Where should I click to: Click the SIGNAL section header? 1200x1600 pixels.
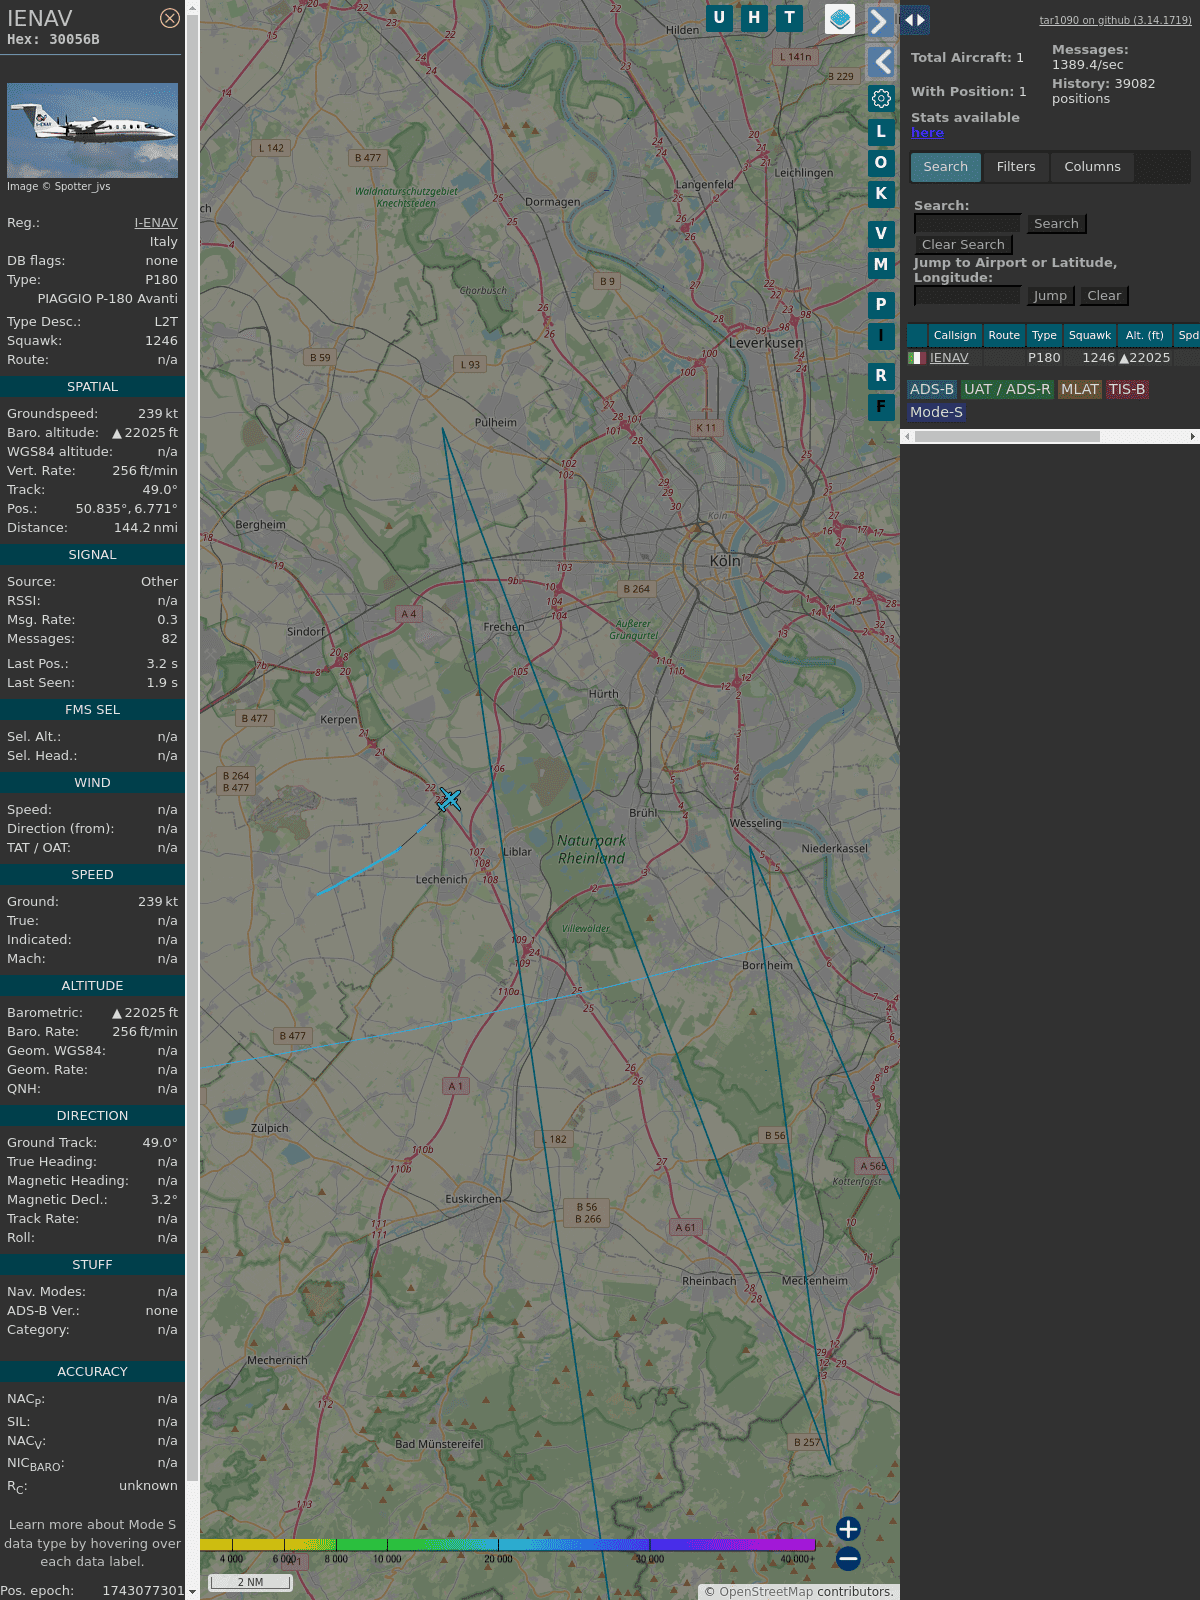(x=92, y=555)
